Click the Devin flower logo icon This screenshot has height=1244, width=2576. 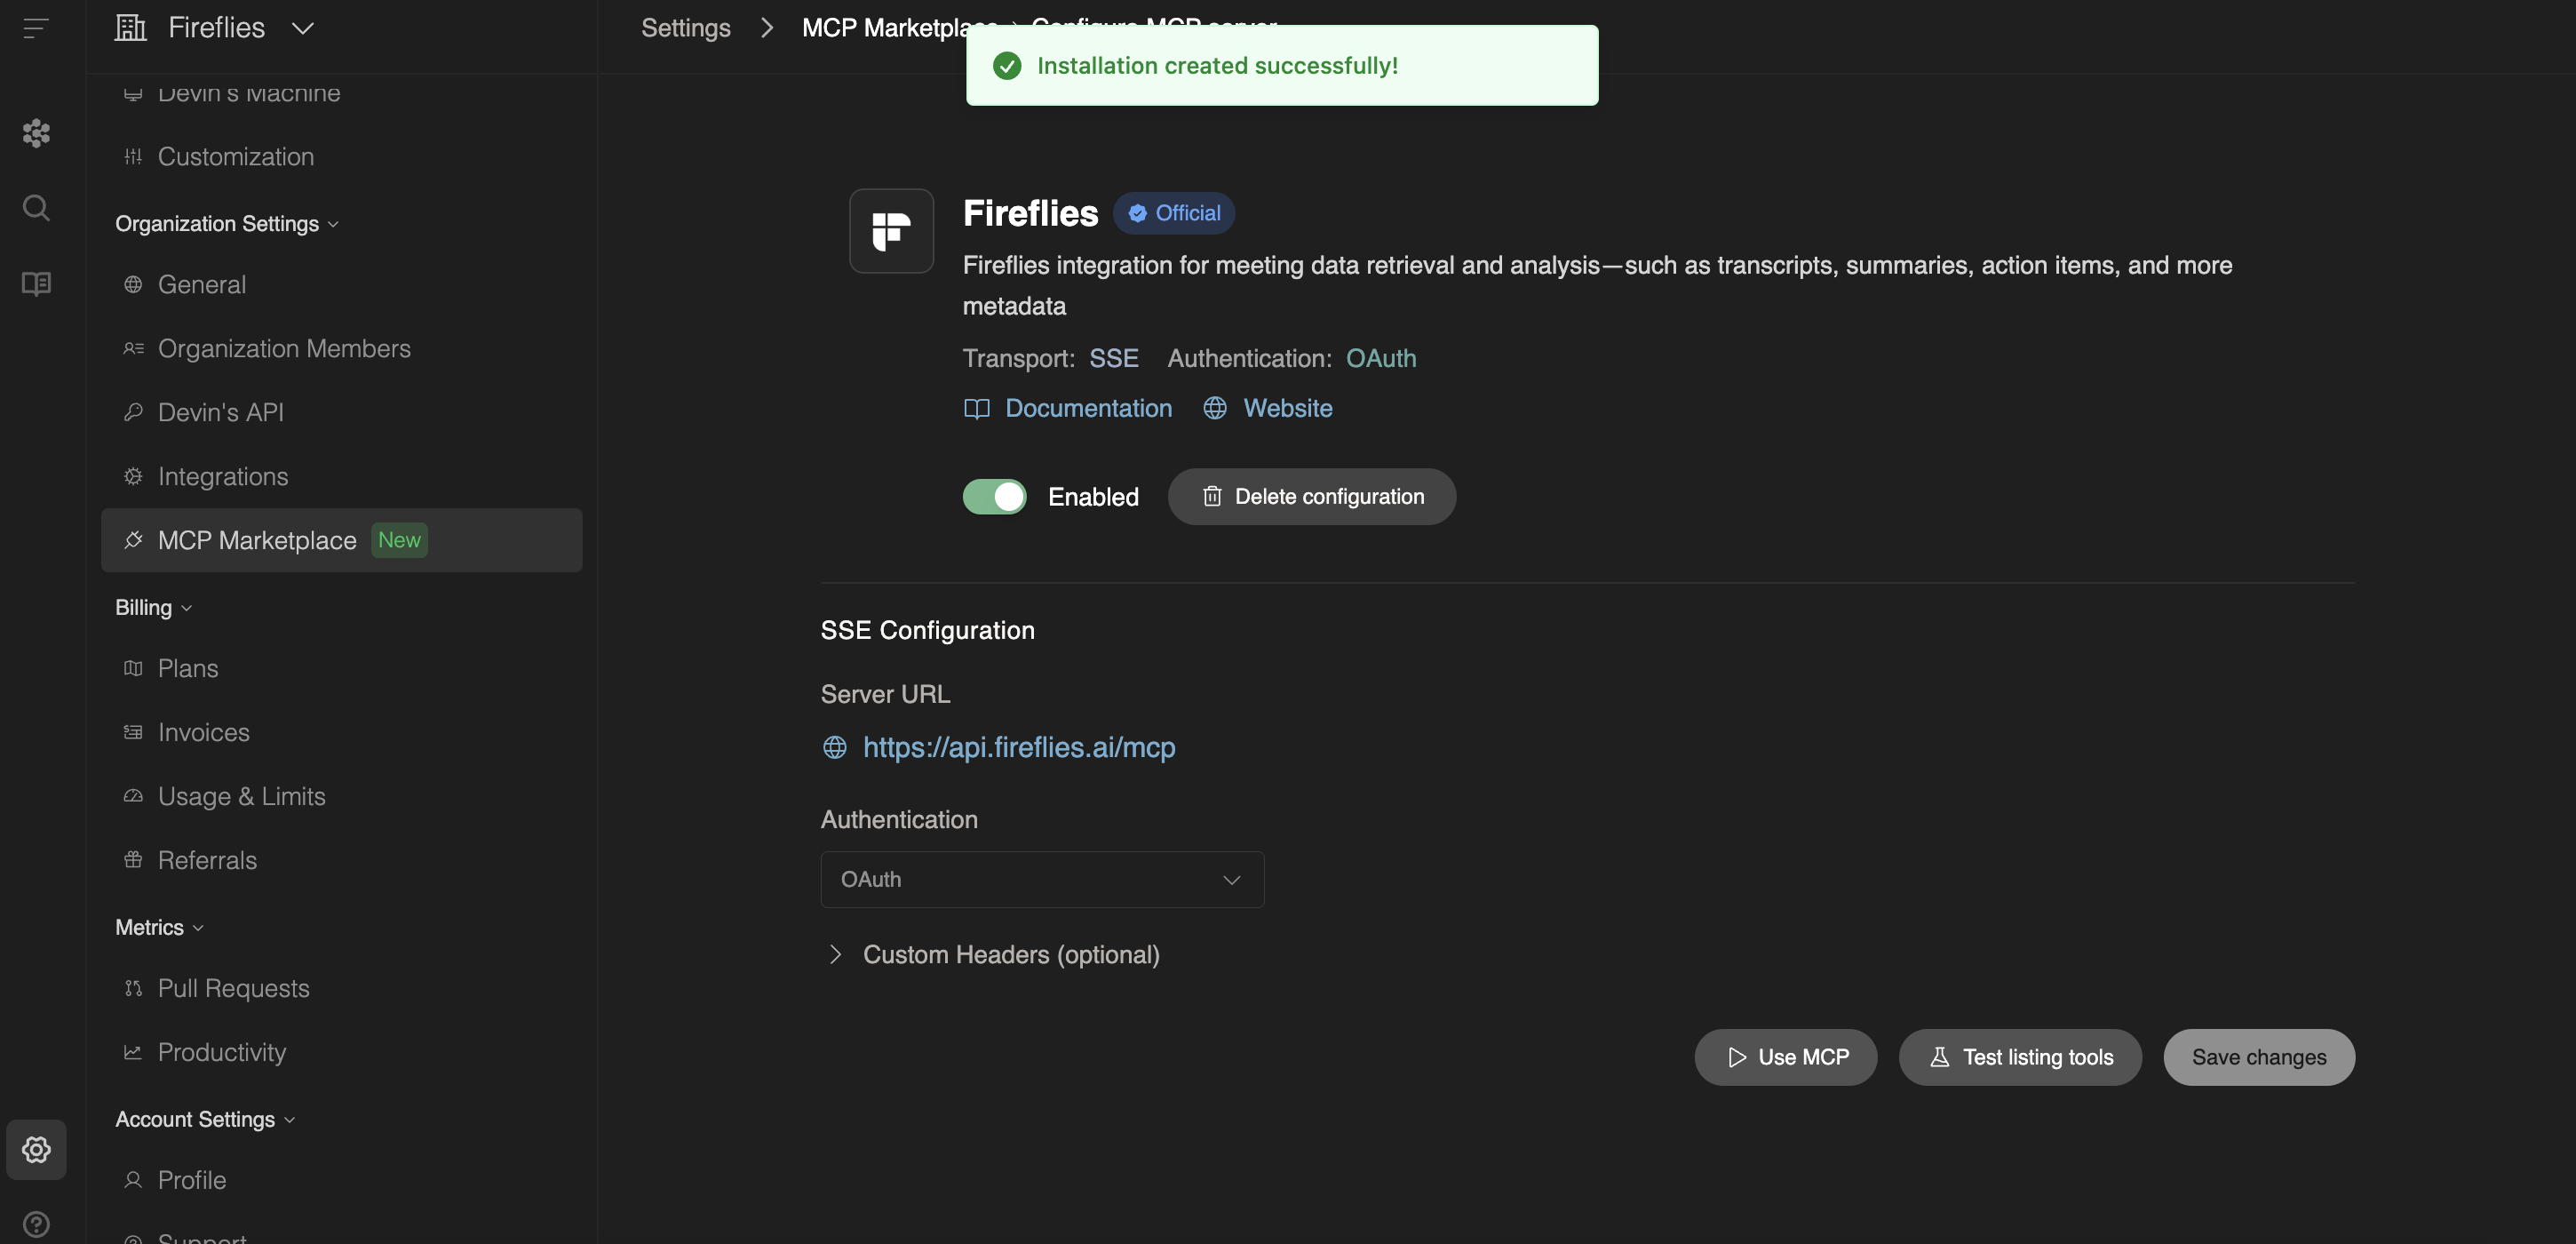coord(36,133)
